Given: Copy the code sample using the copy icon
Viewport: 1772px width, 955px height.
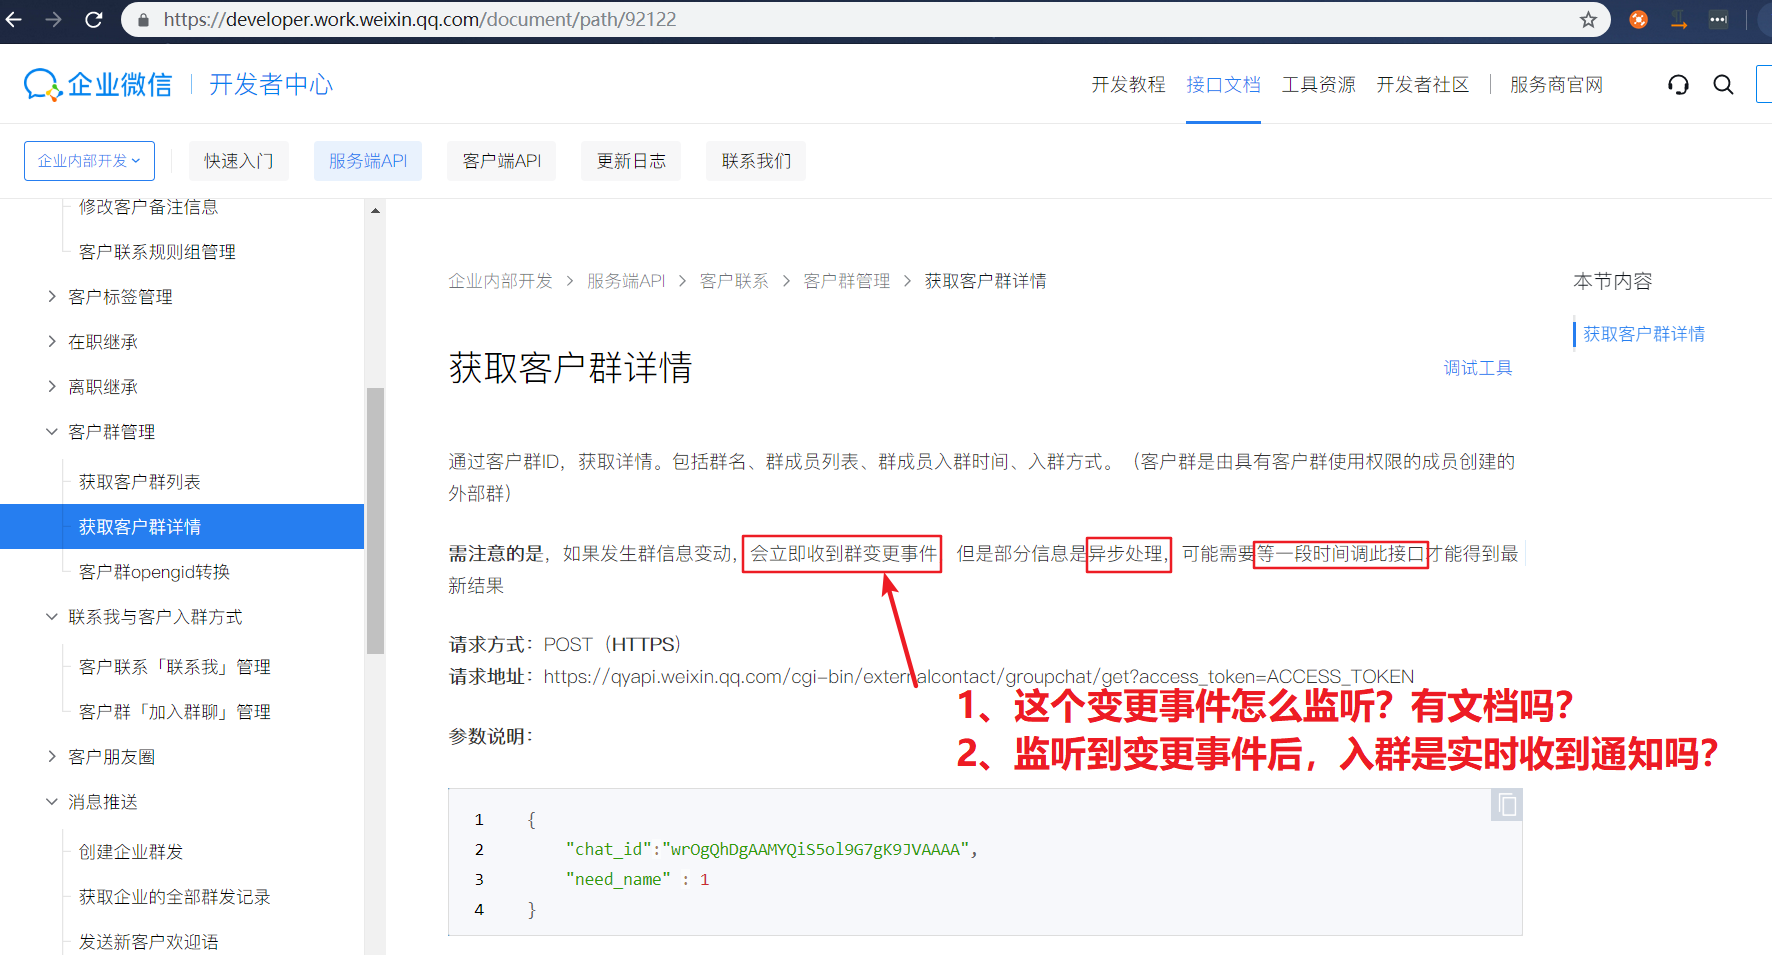Looking at the screenshot, I should click(1506, 804).
